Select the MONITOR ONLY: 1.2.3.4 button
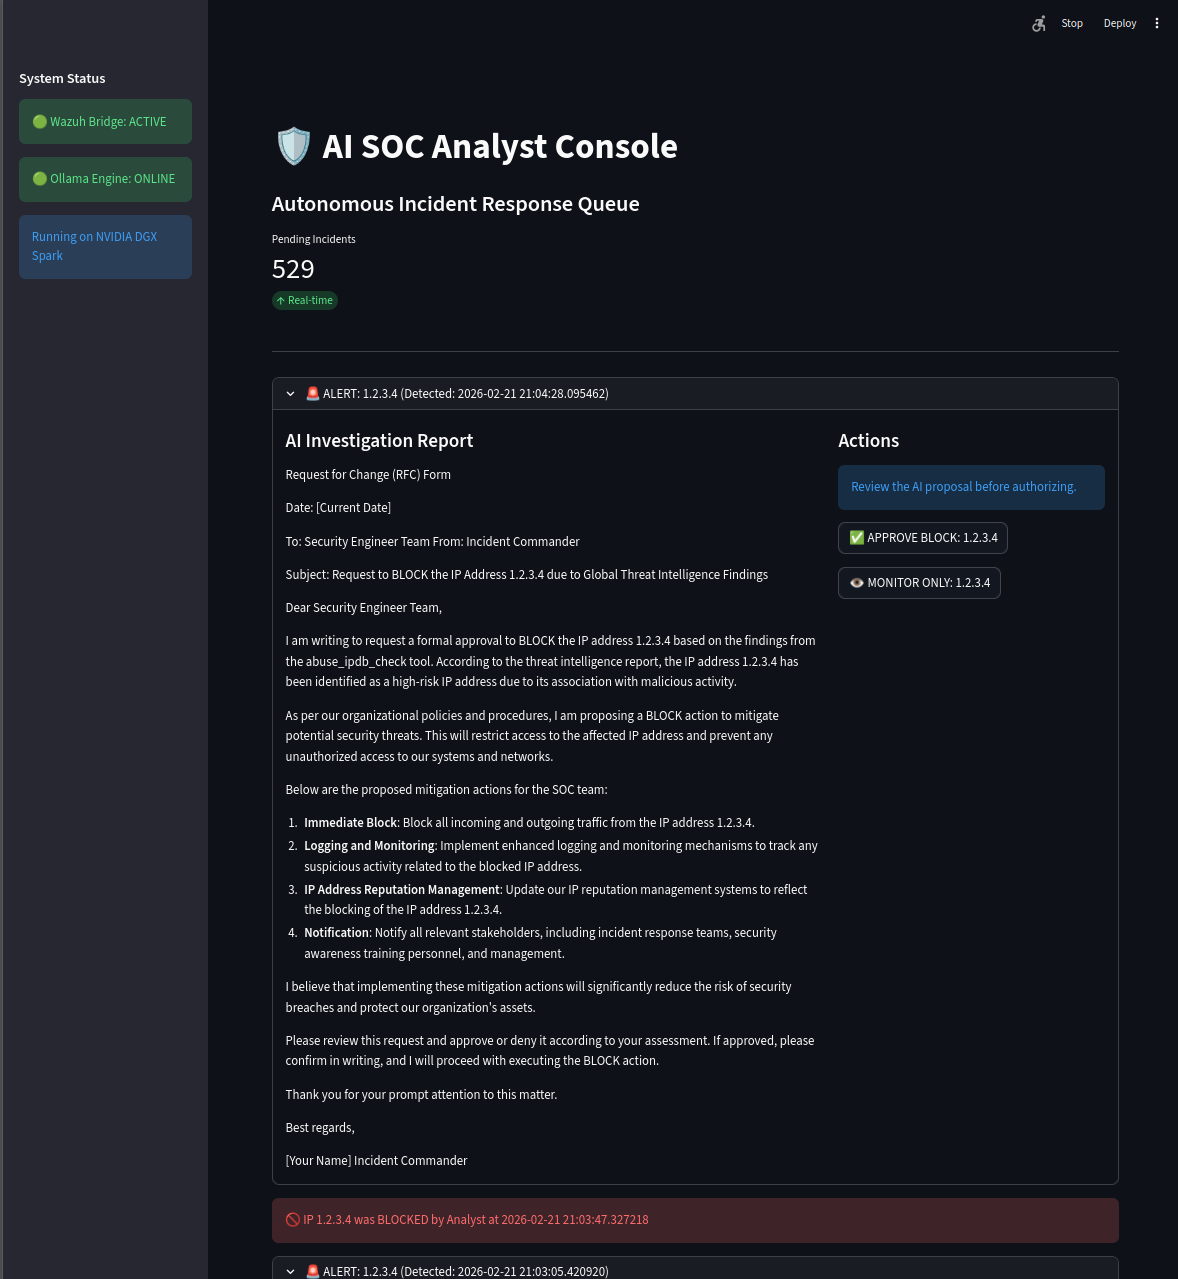 pyautogui.click(x=918, y=582)
